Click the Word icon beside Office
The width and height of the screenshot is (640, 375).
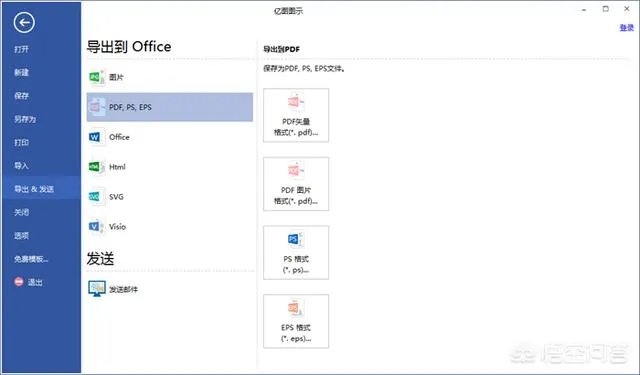point(96,137)
